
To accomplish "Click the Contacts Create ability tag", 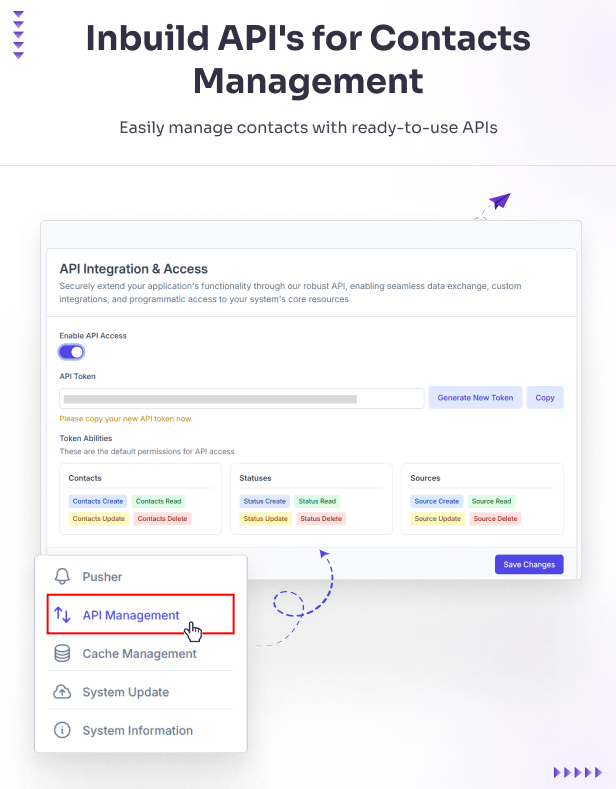I will click(x=98, y=501).
